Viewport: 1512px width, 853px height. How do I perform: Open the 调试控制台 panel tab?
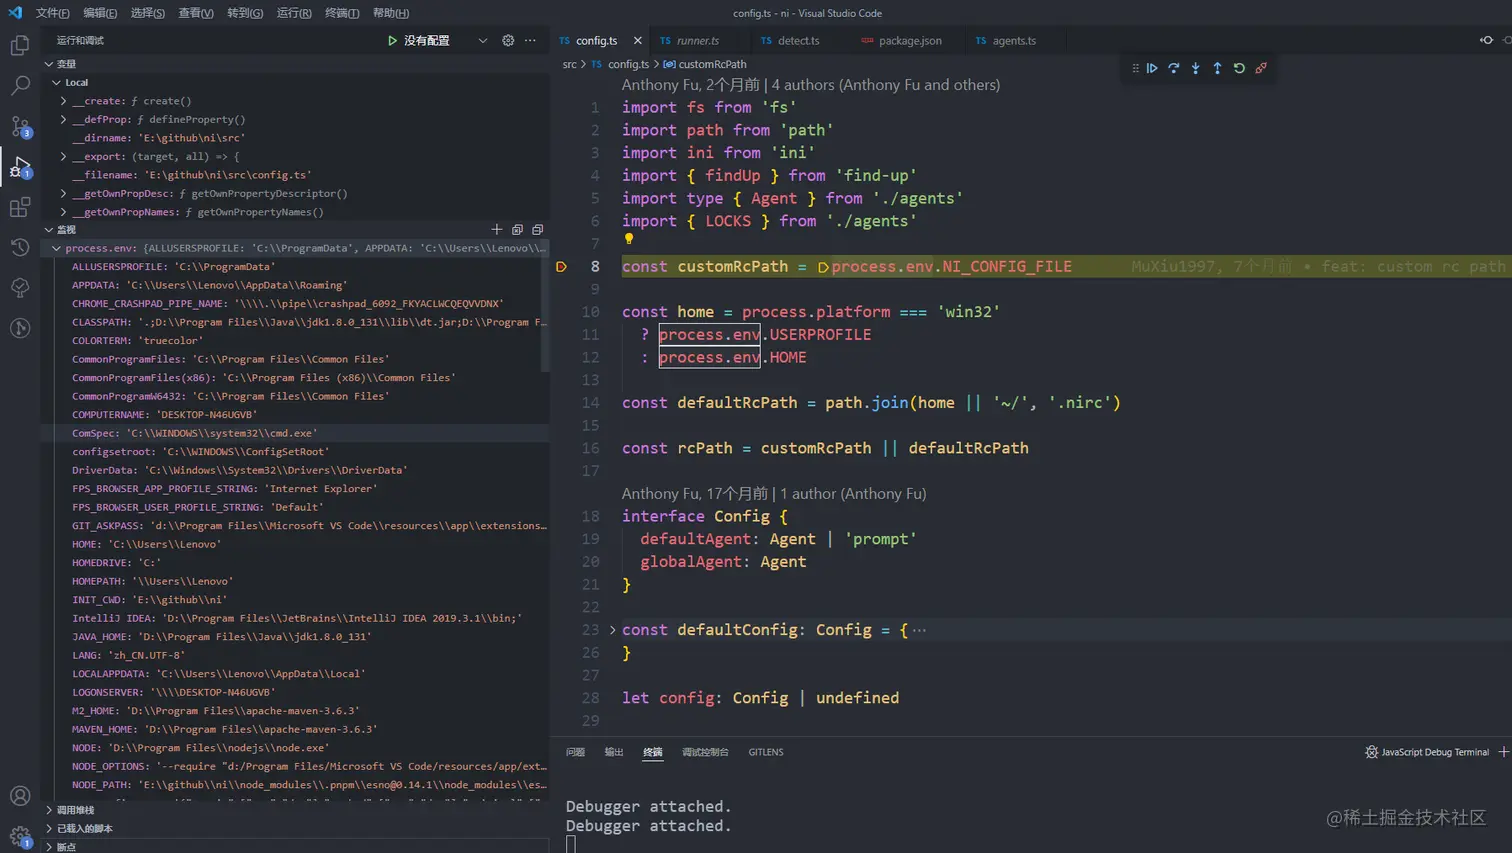[705, 752]
